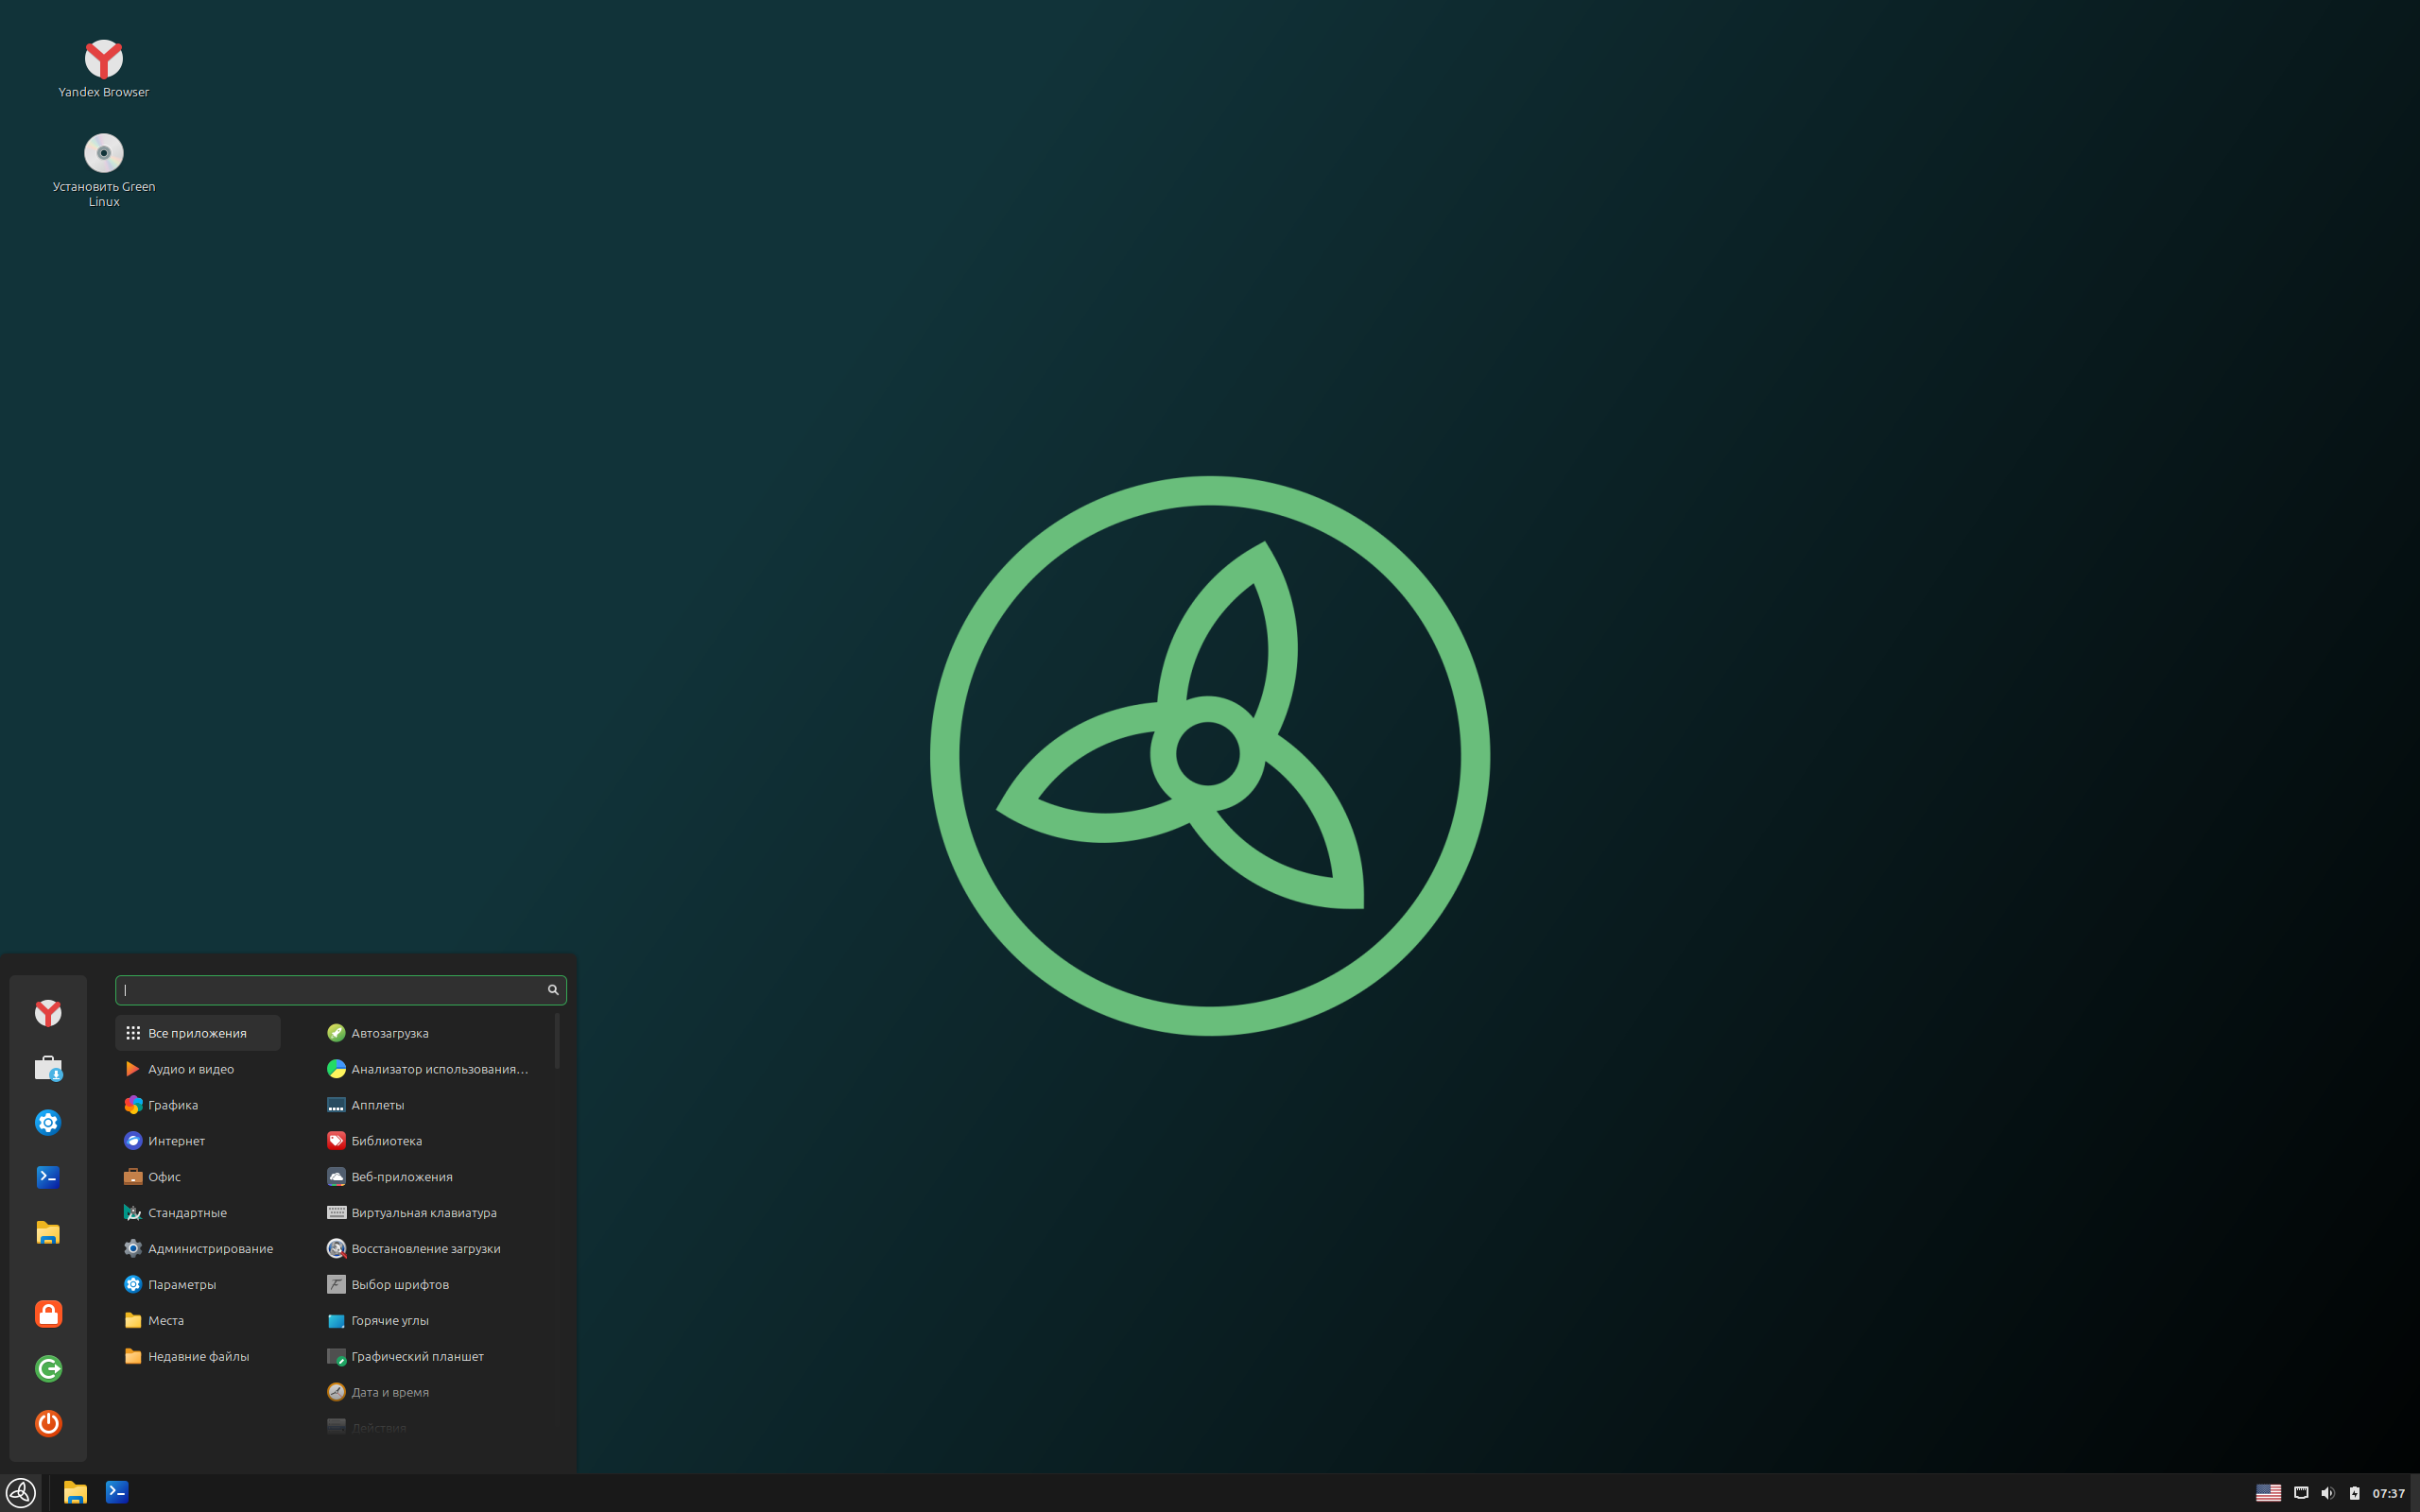Click the Green Linux menu button in taskbar
The height and width of the screenshot is (1512, 2420).
click(21, 1493)
